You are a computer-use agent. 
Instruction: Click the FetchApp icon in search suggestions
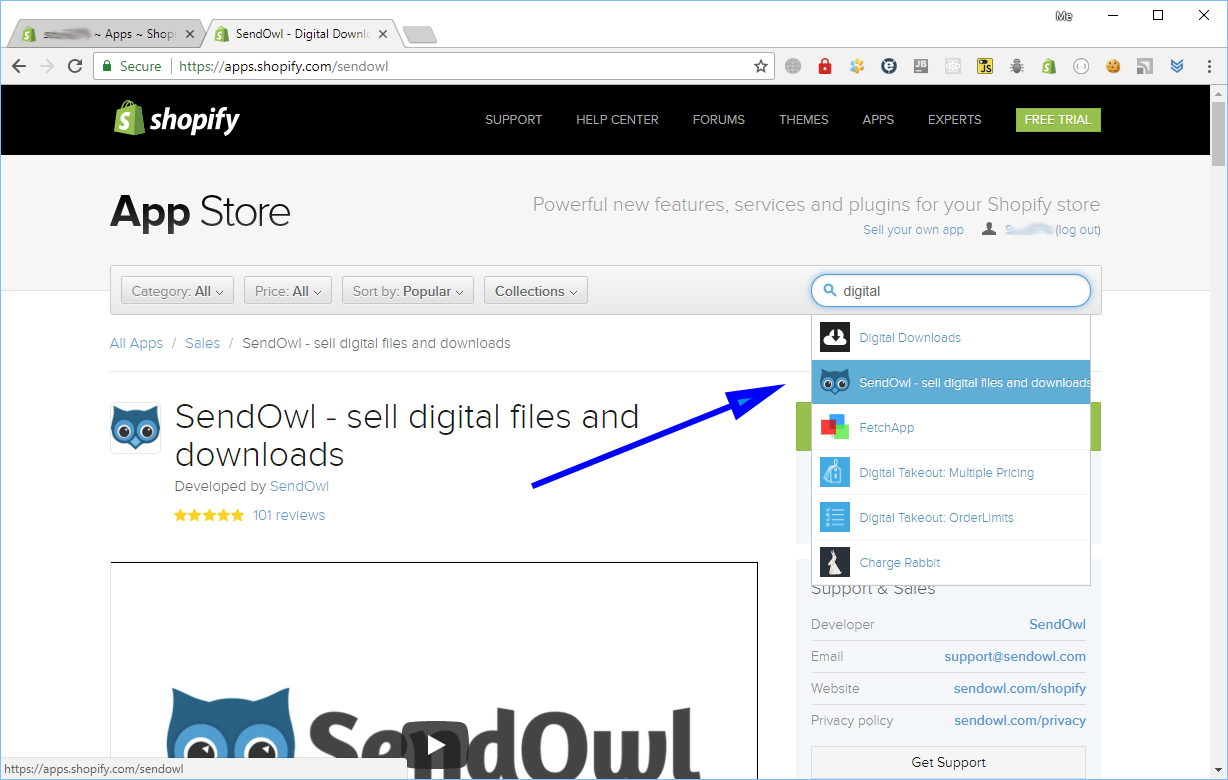[835, 427]
